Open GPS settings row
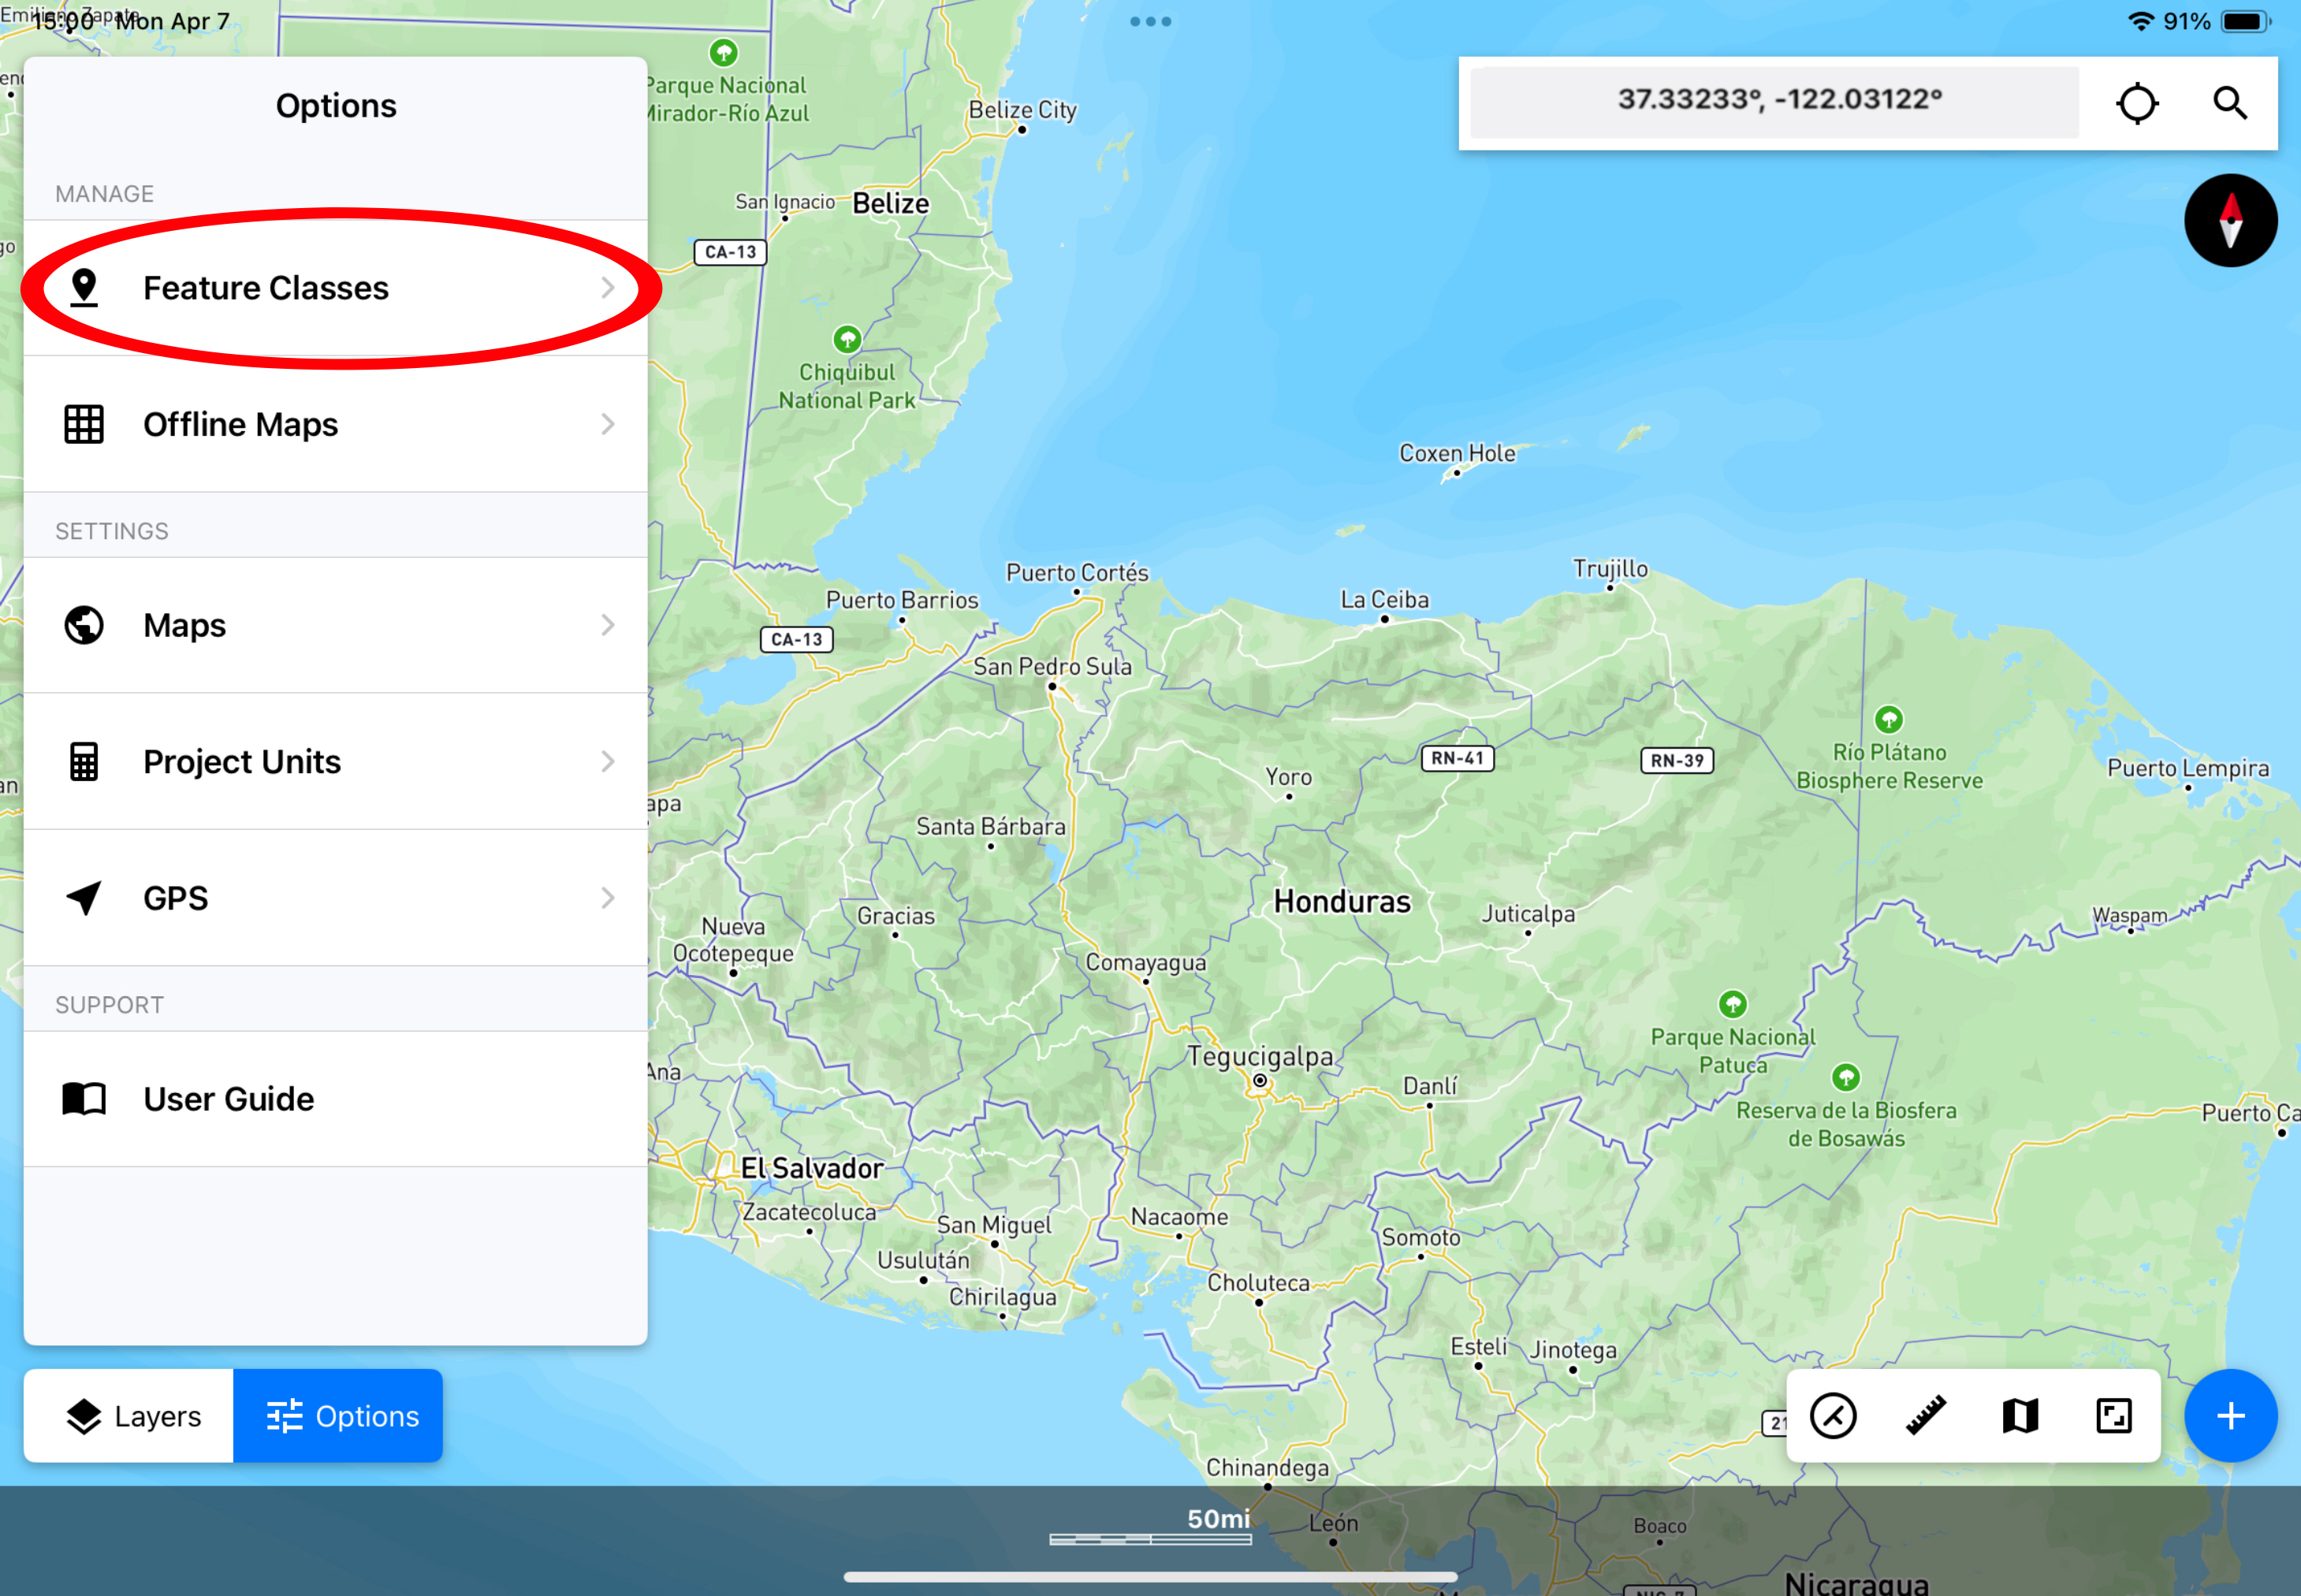The image size is (2301, 1596). [x=335, y=898]
